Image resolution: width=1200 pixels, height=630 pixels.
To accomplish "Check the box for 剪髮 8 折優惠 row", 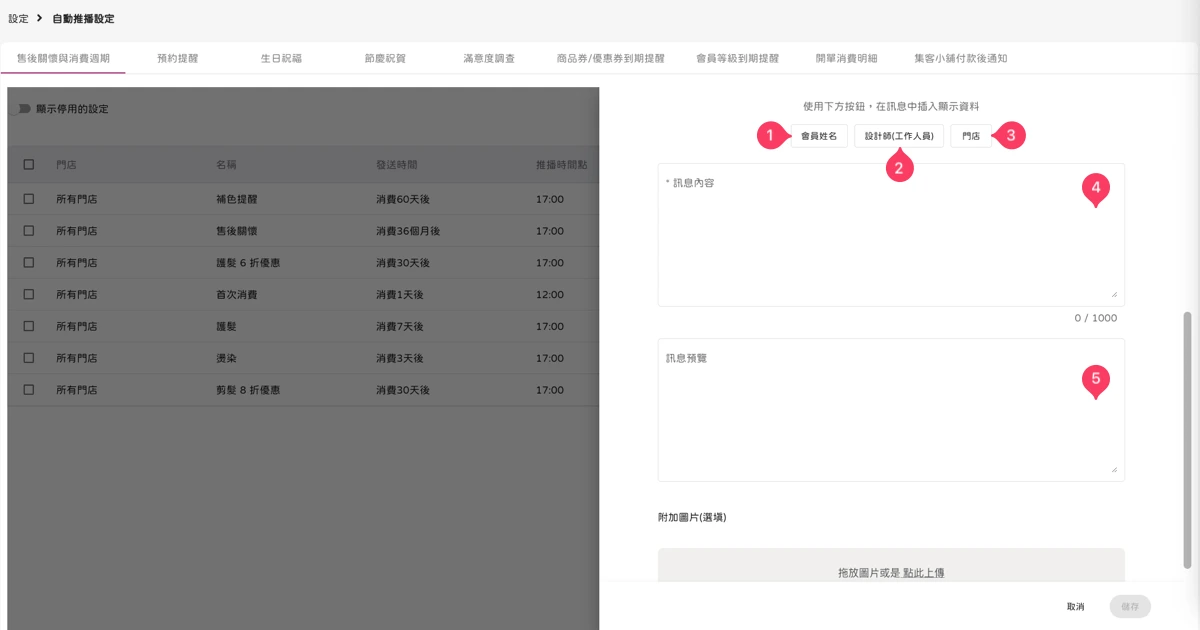I will point(28,390).
